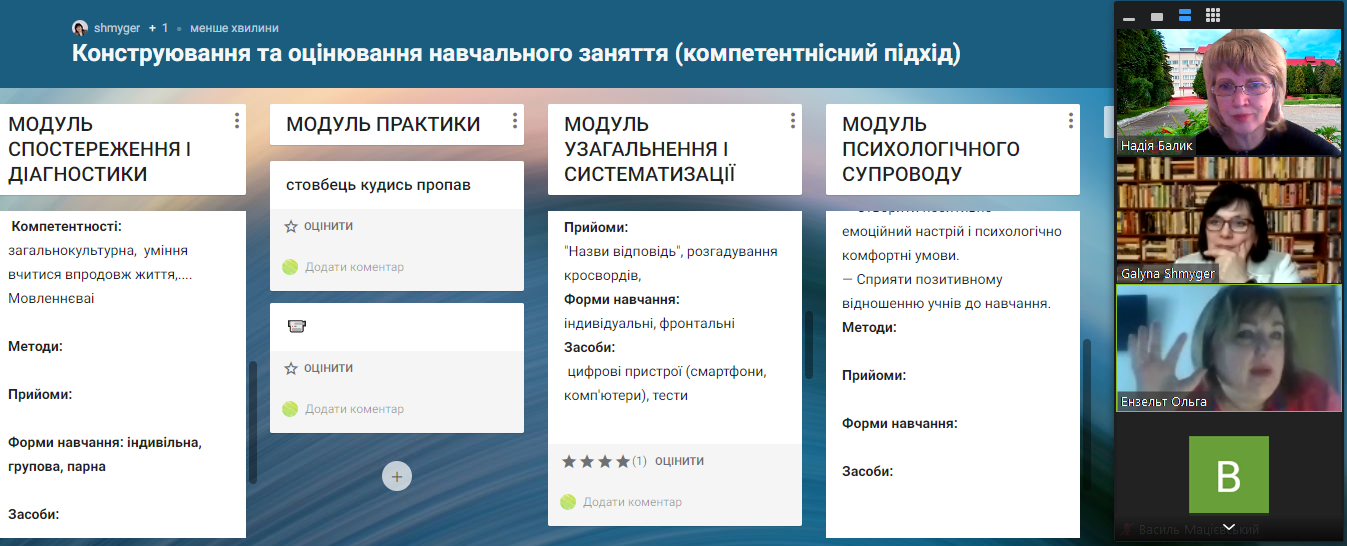The width and height of the screenshot is (1347, 546).
Task: Add comment on the Прийоми card
Action: click(x=632, y=502)
